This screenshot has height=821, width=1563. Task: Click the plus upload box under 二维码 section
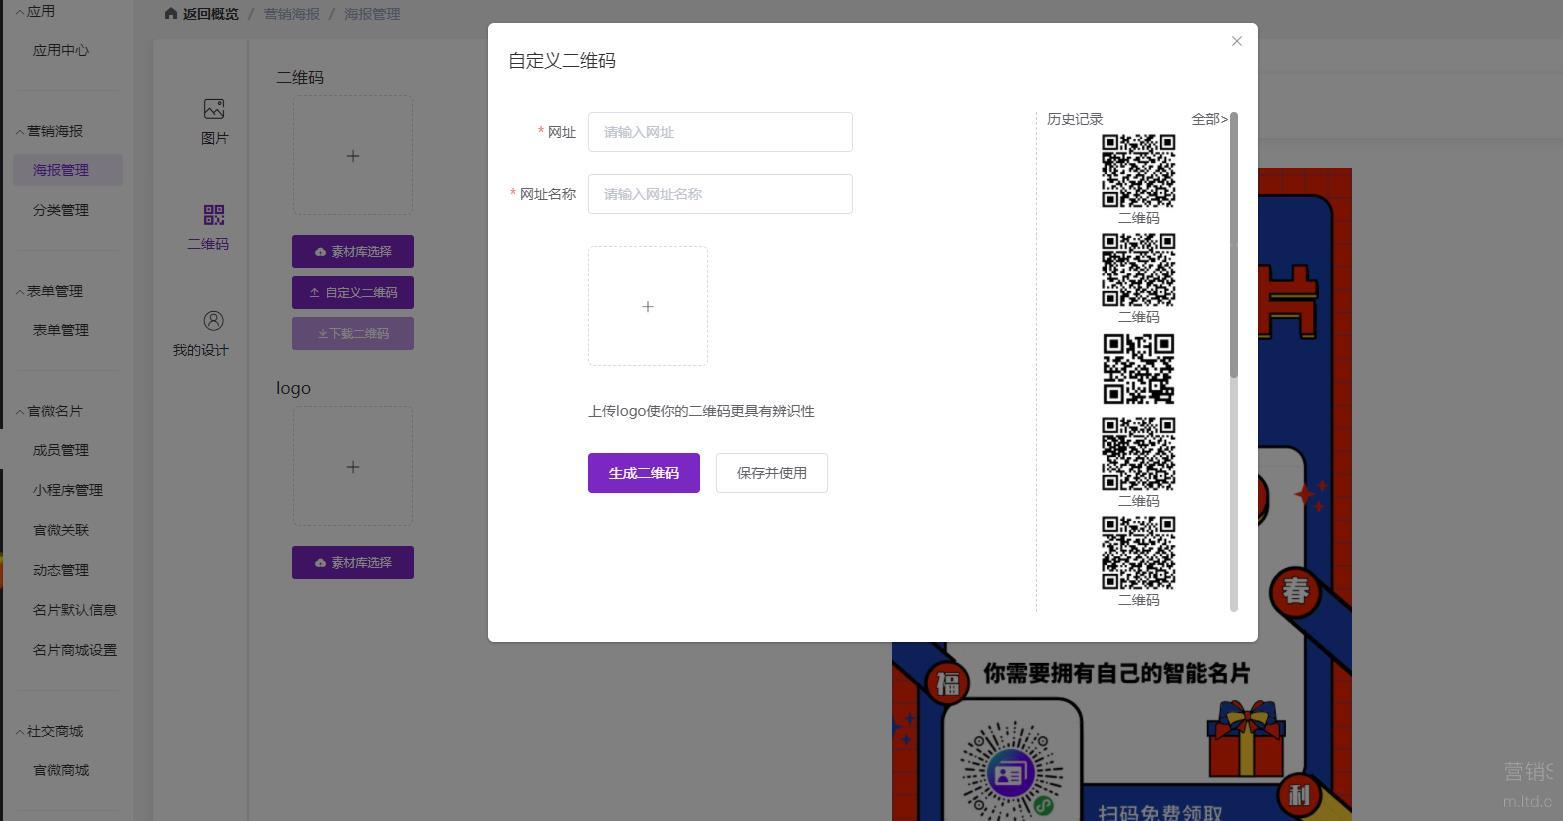(353, 155)
